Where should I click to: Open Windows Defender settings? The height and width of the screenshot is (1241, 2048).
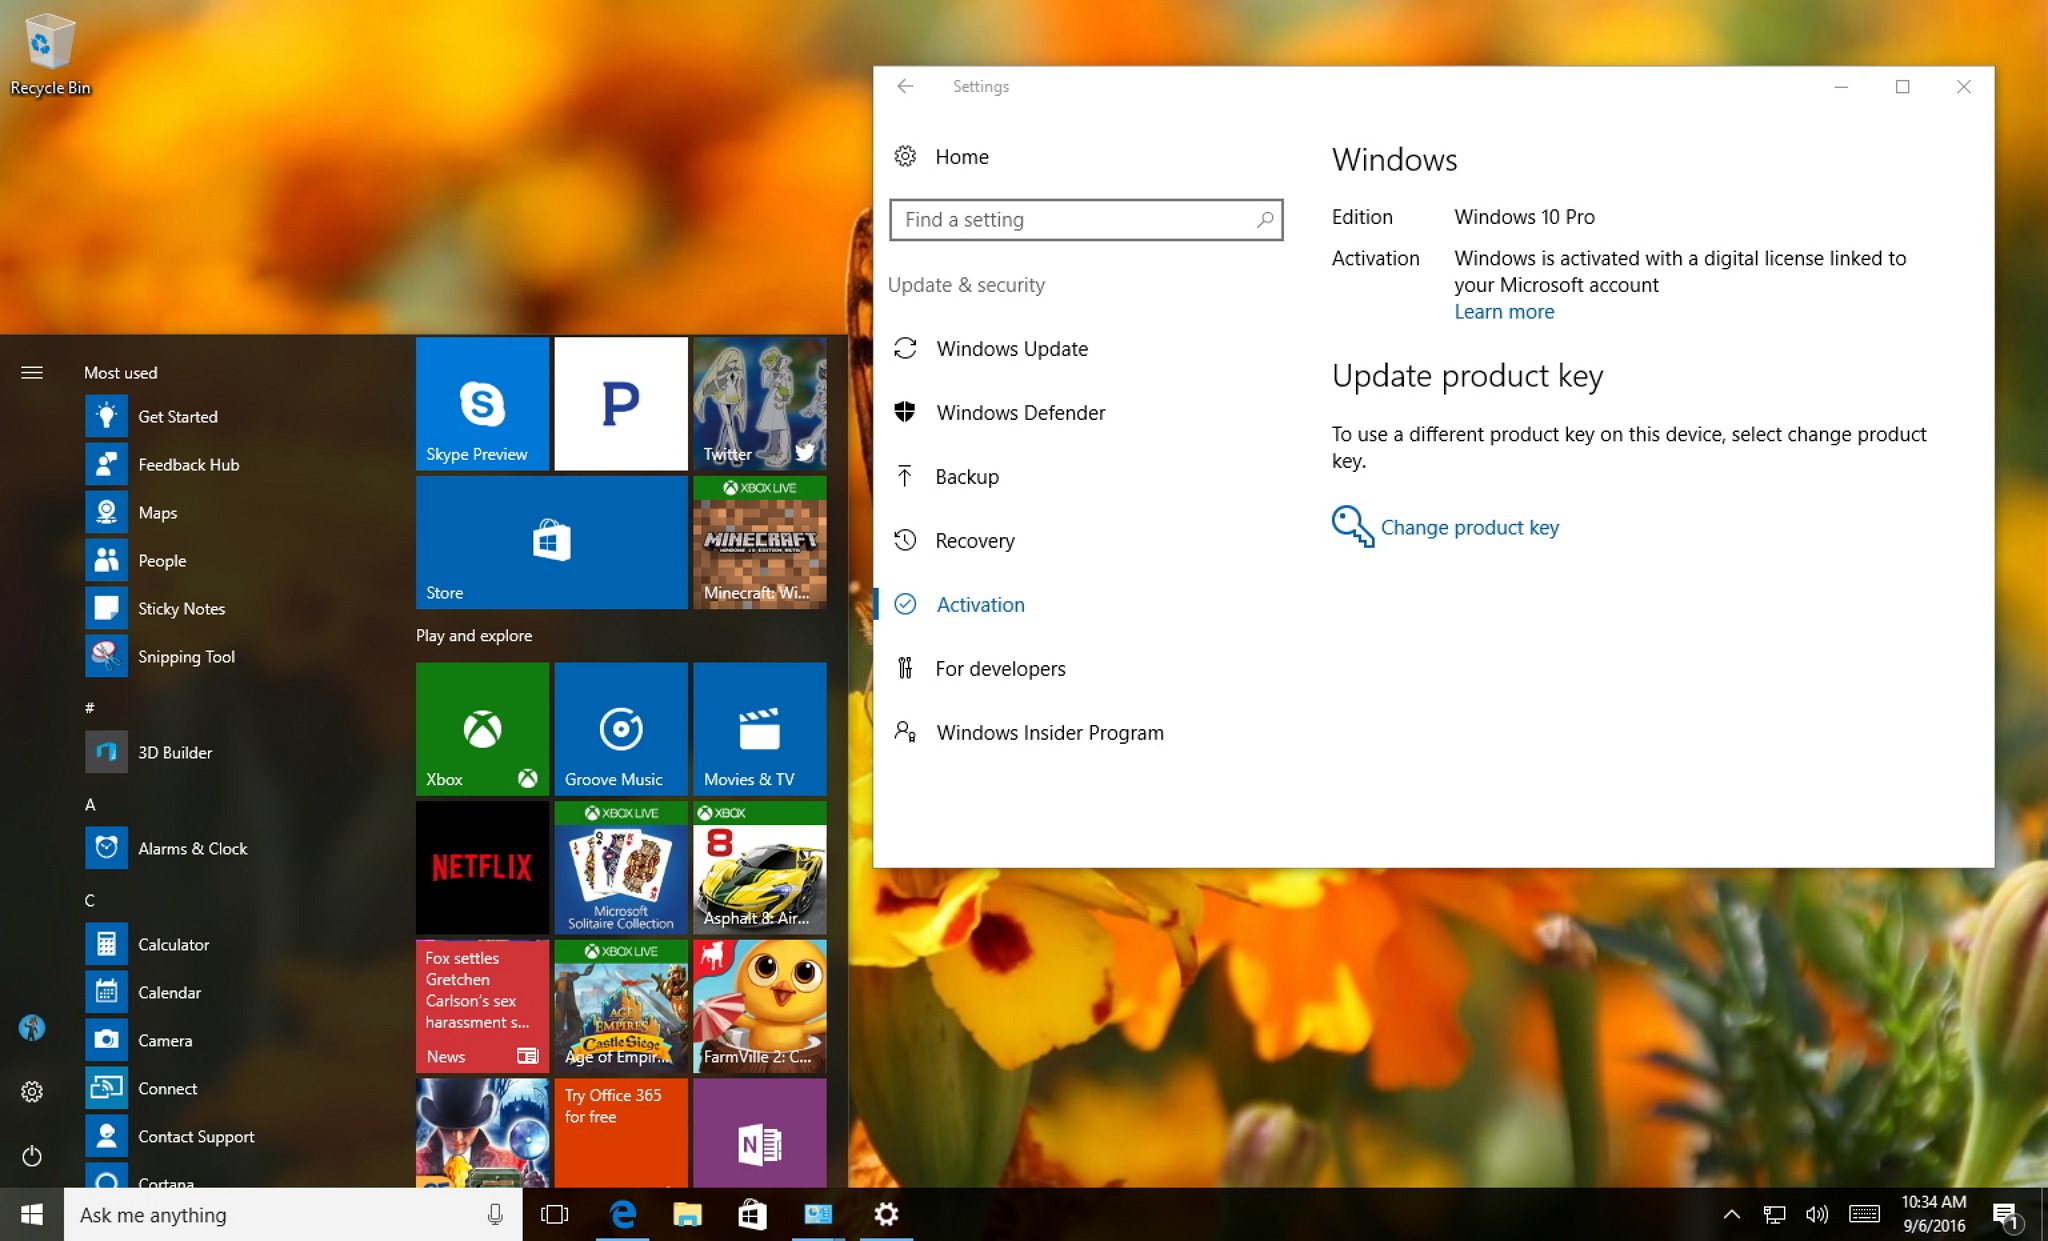pyautogui.click(x=1023, y=413)
